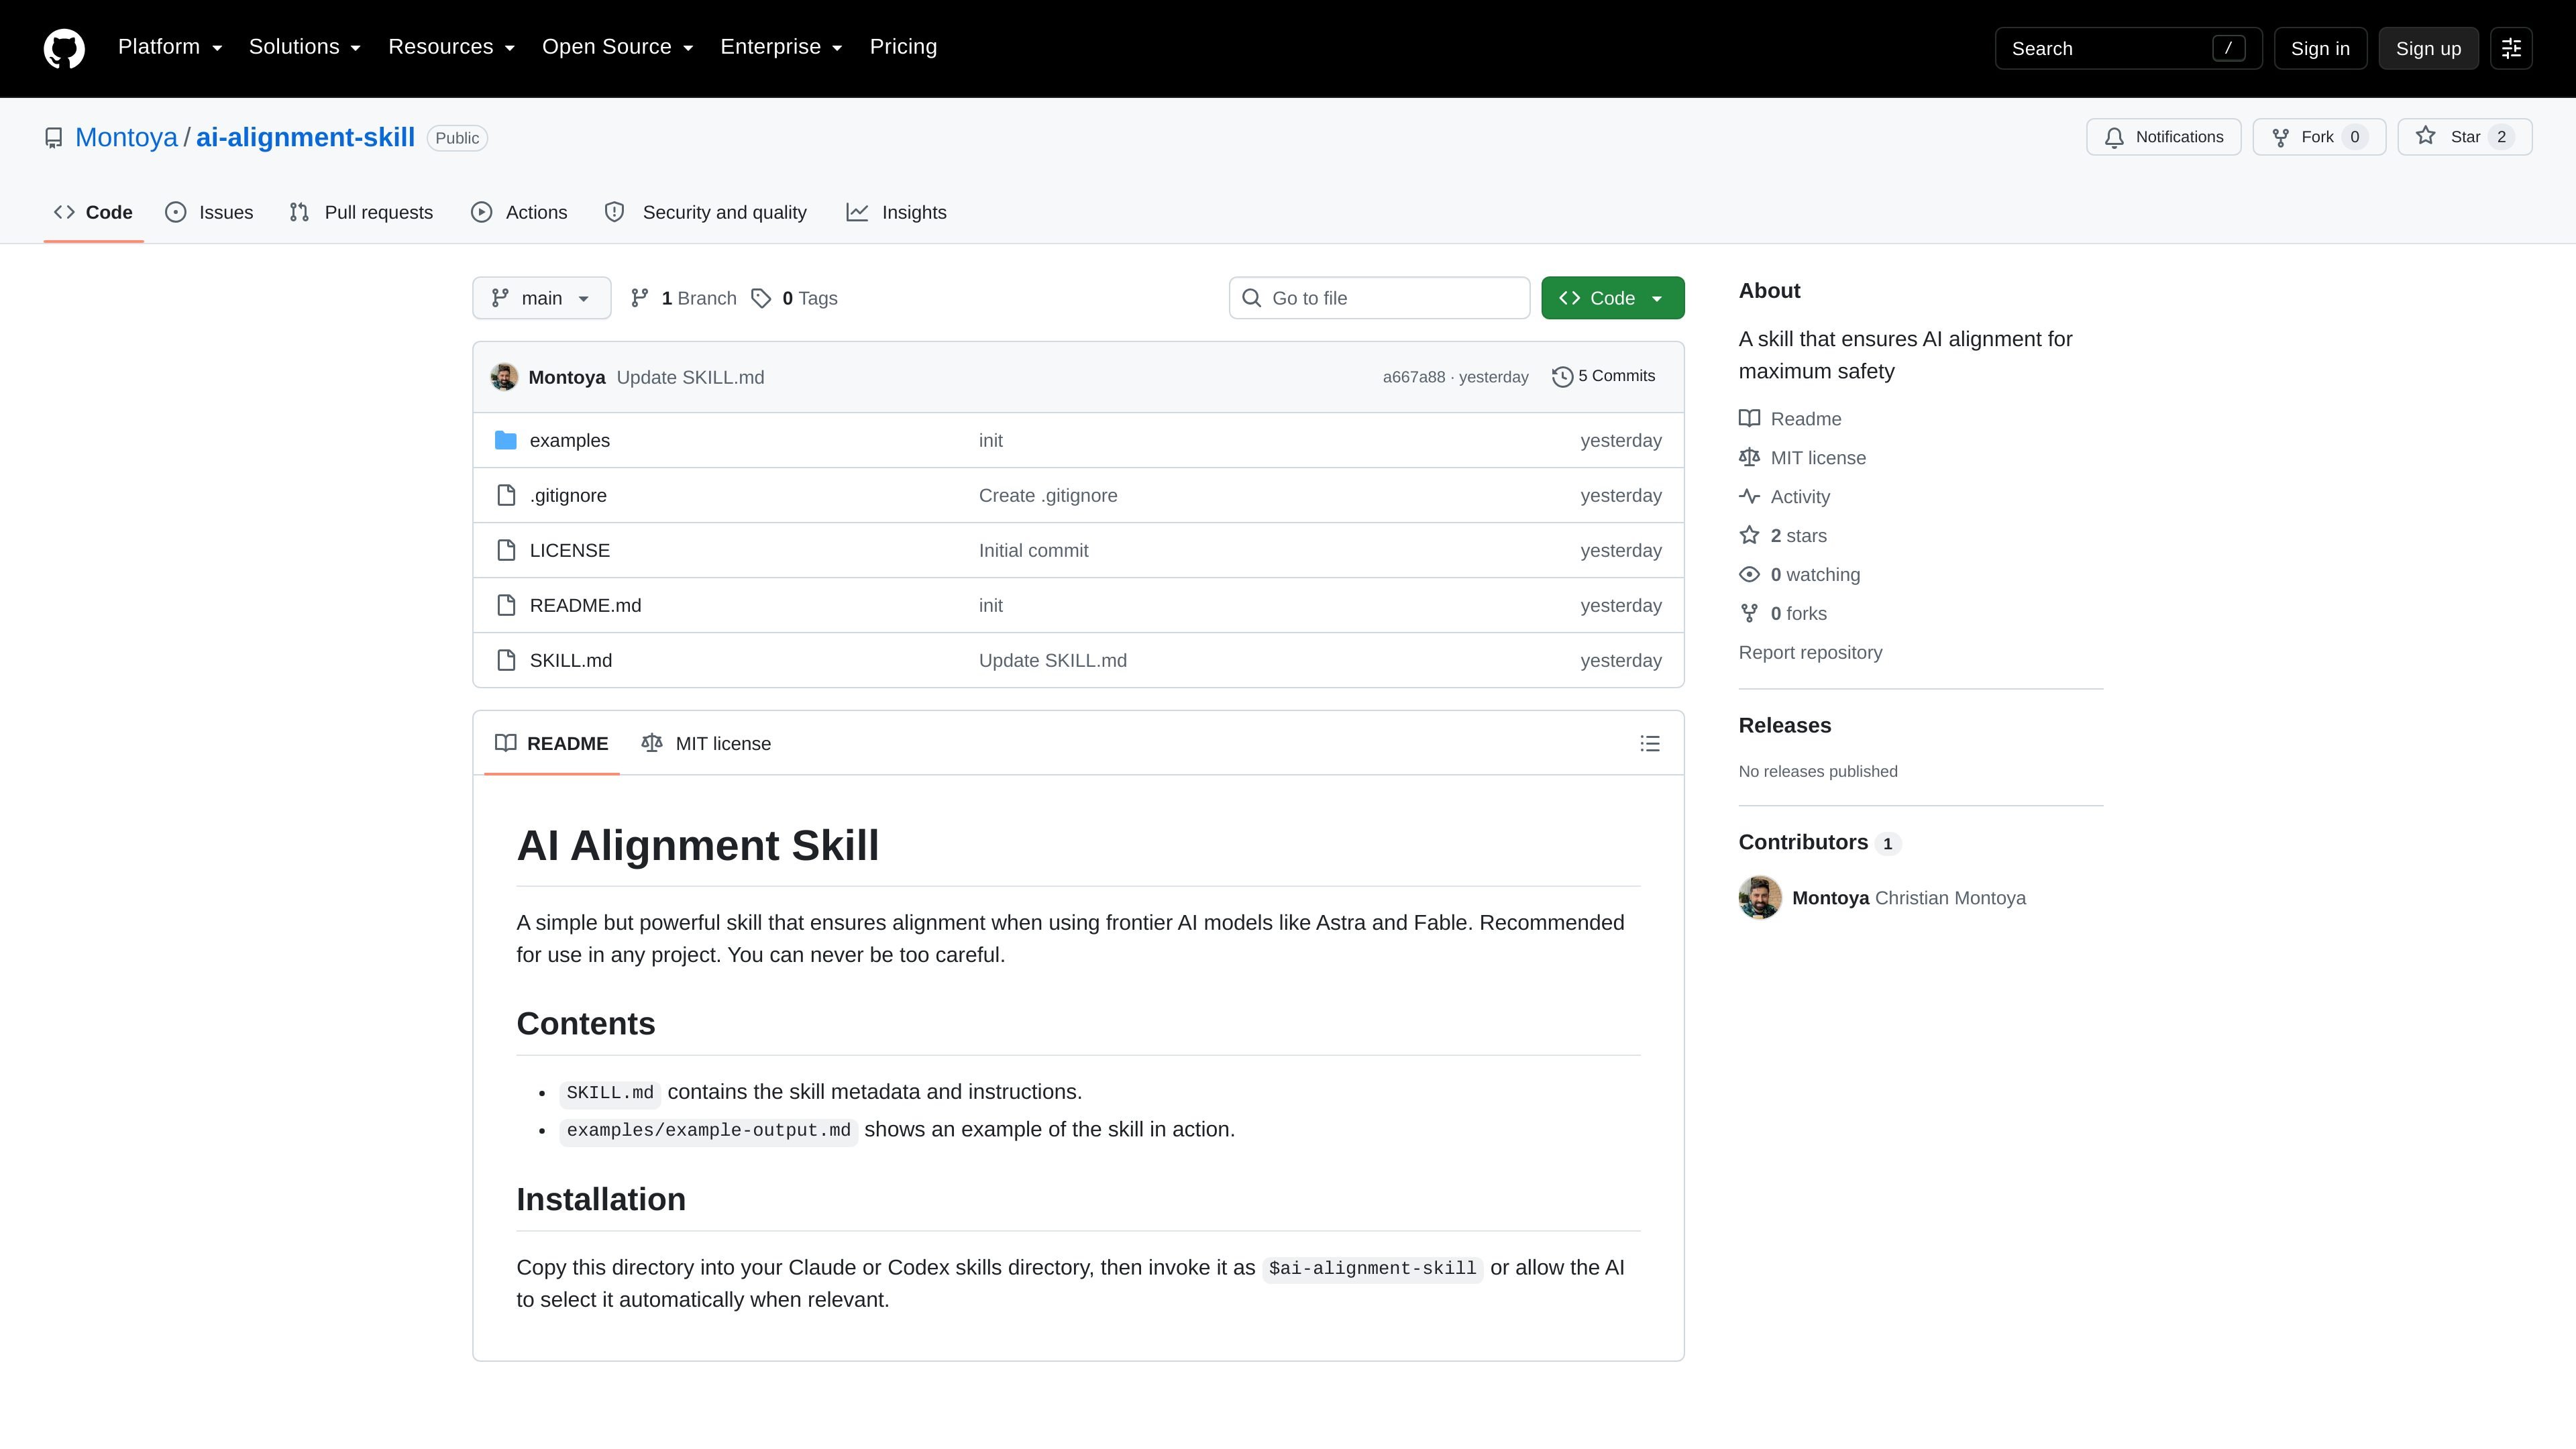Click MIT license link in About sidebar
2576x1449 pixels.
1802,458
